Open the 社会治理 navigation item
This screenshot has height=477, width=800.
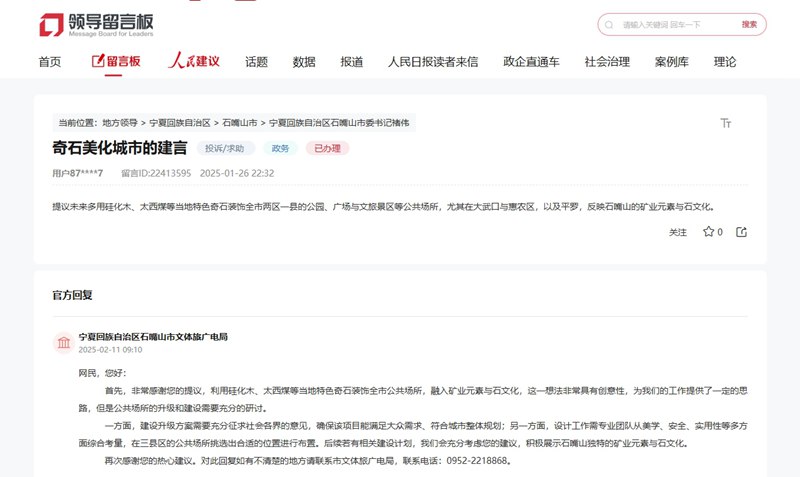coord(607,61)
